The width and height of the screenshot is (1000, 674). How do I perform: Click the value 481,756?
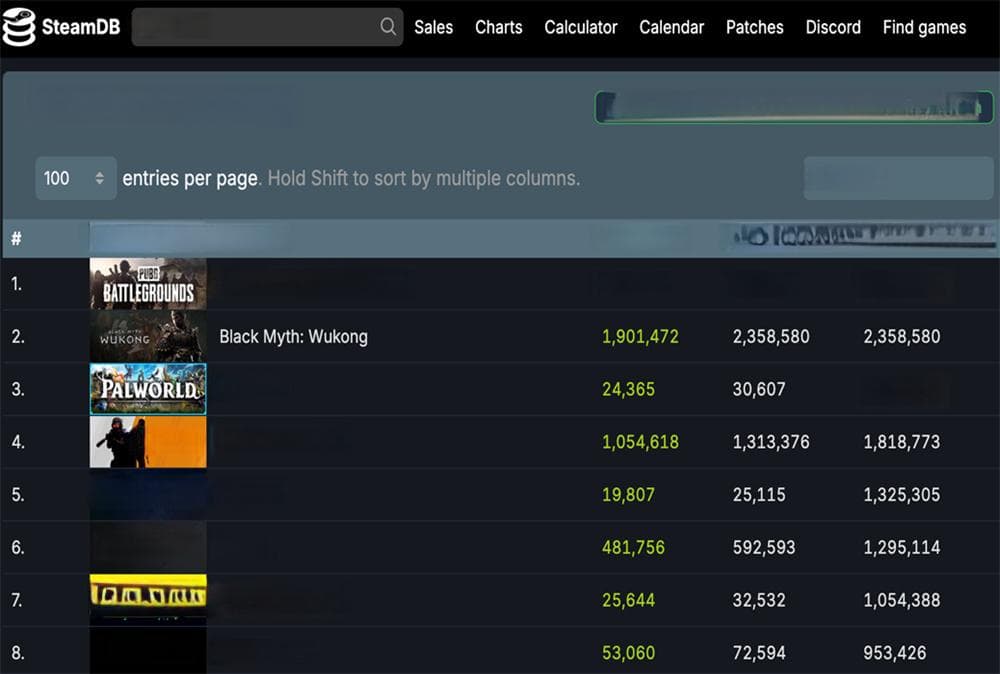tap(633, 547)
